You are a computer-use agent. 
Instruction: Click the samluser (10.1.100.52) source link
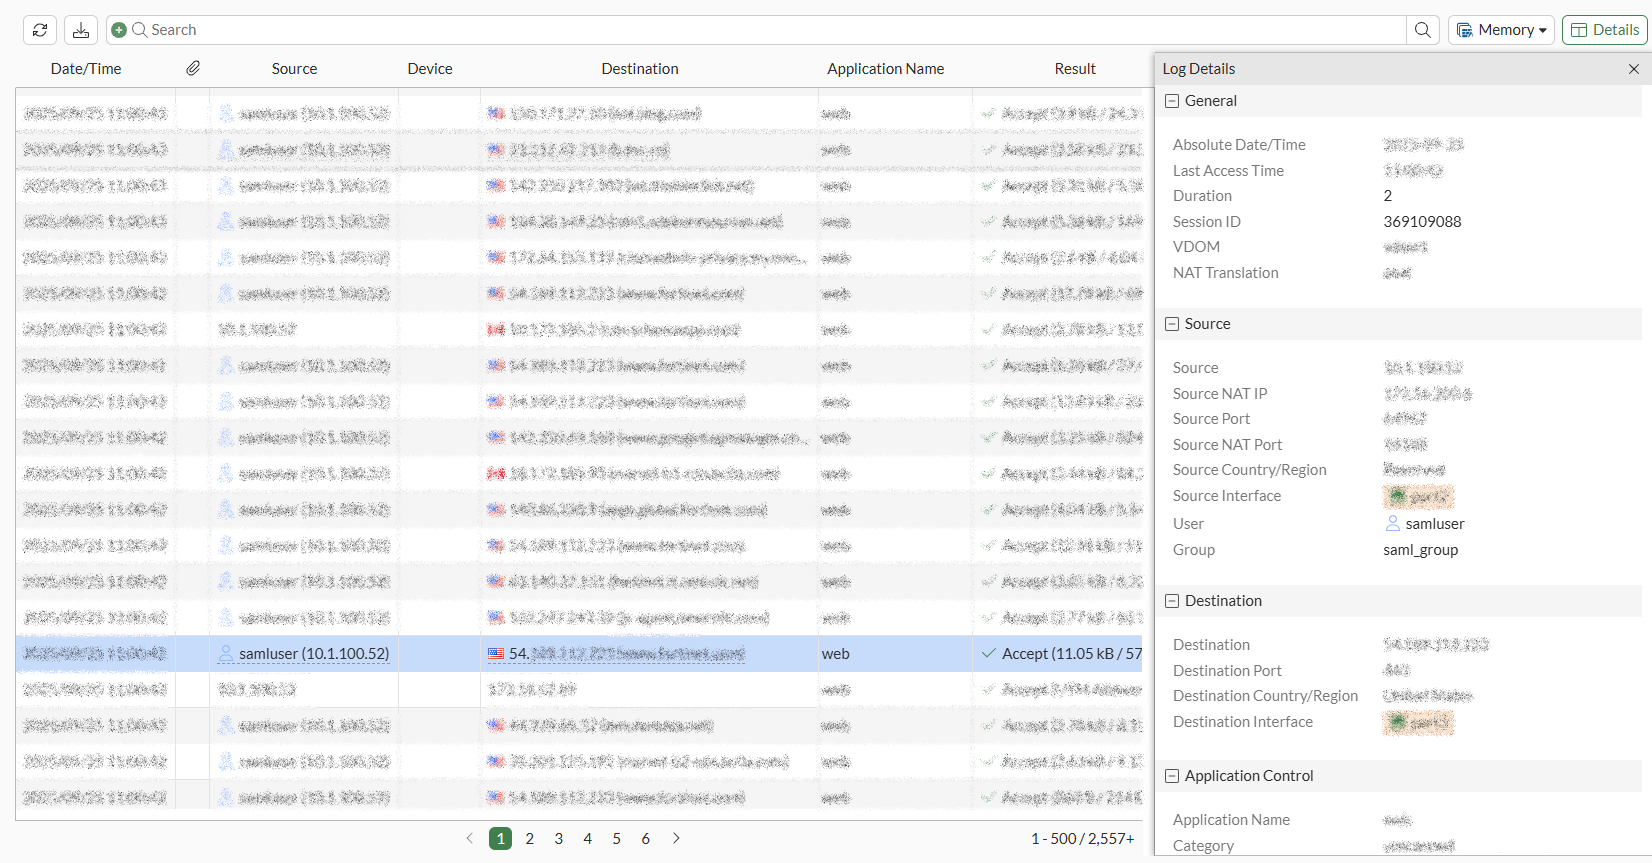(x=313, y=654)
